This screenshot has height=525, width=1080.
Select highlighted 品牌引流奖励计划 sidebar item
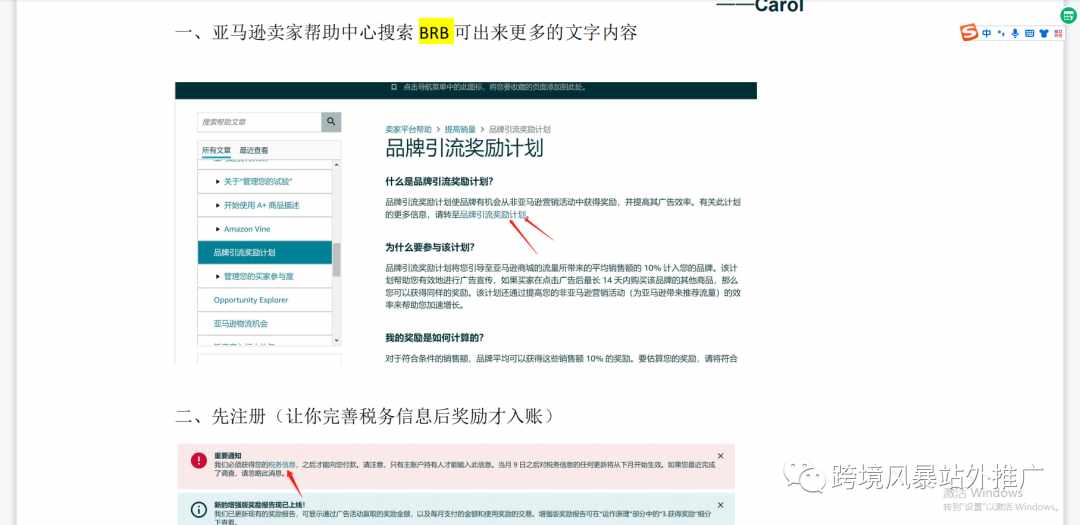[x=264, y=252]
